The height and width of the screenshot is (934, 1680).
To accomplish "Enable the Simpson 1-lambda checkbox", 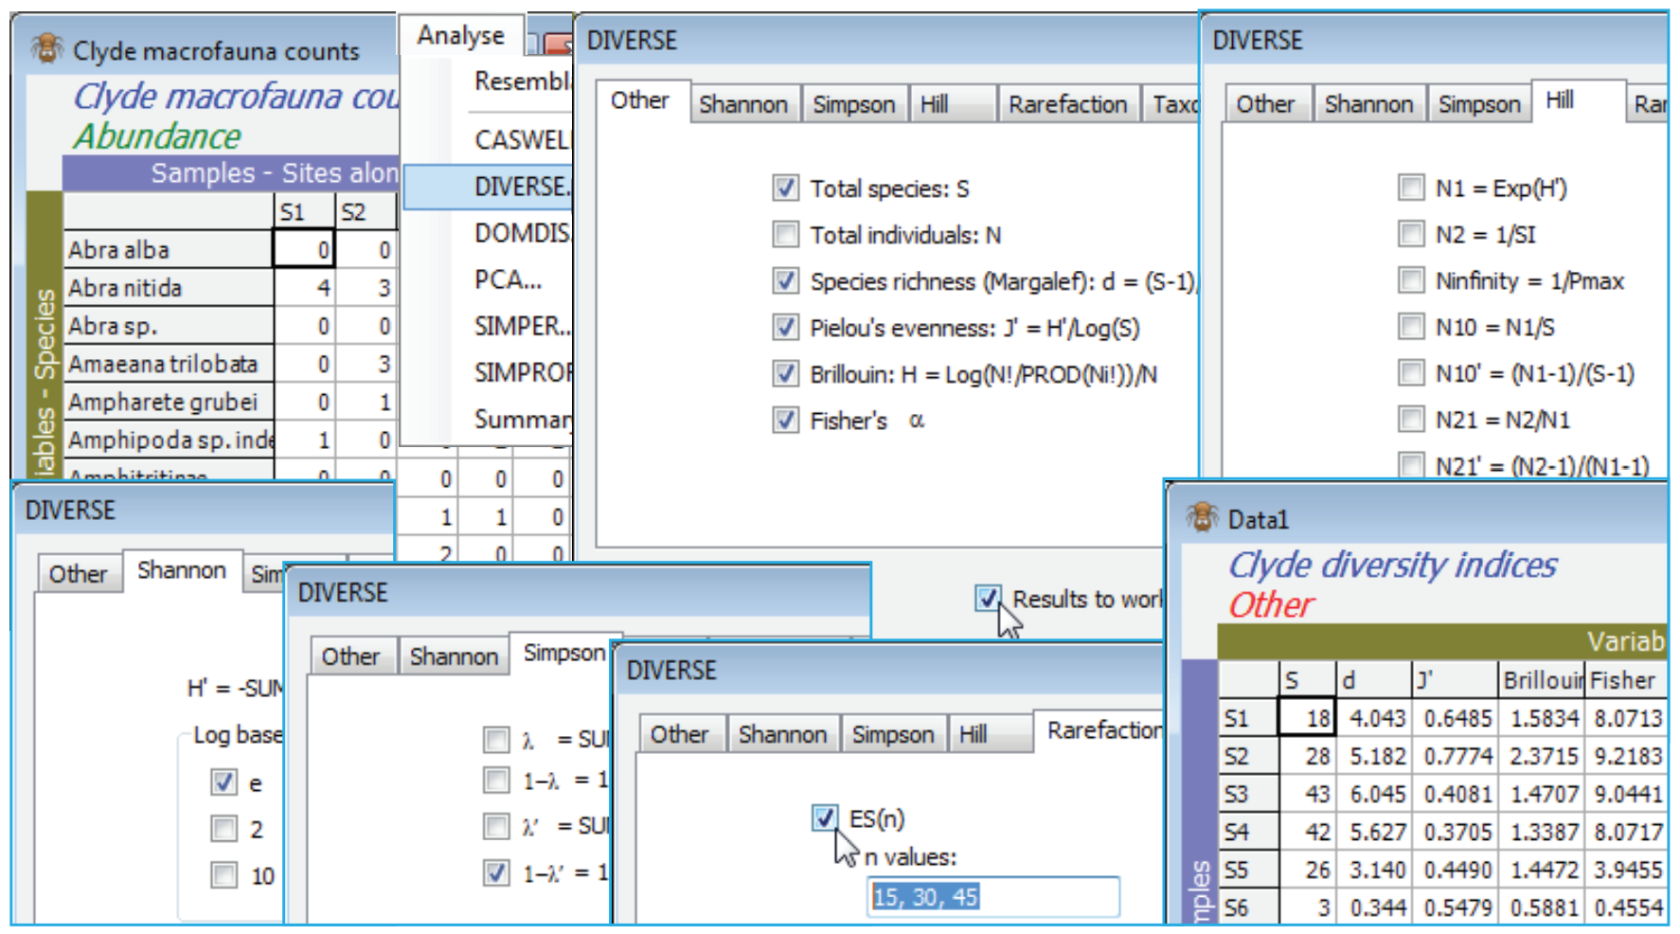I will pyautogui.click(x=496, y=780).
